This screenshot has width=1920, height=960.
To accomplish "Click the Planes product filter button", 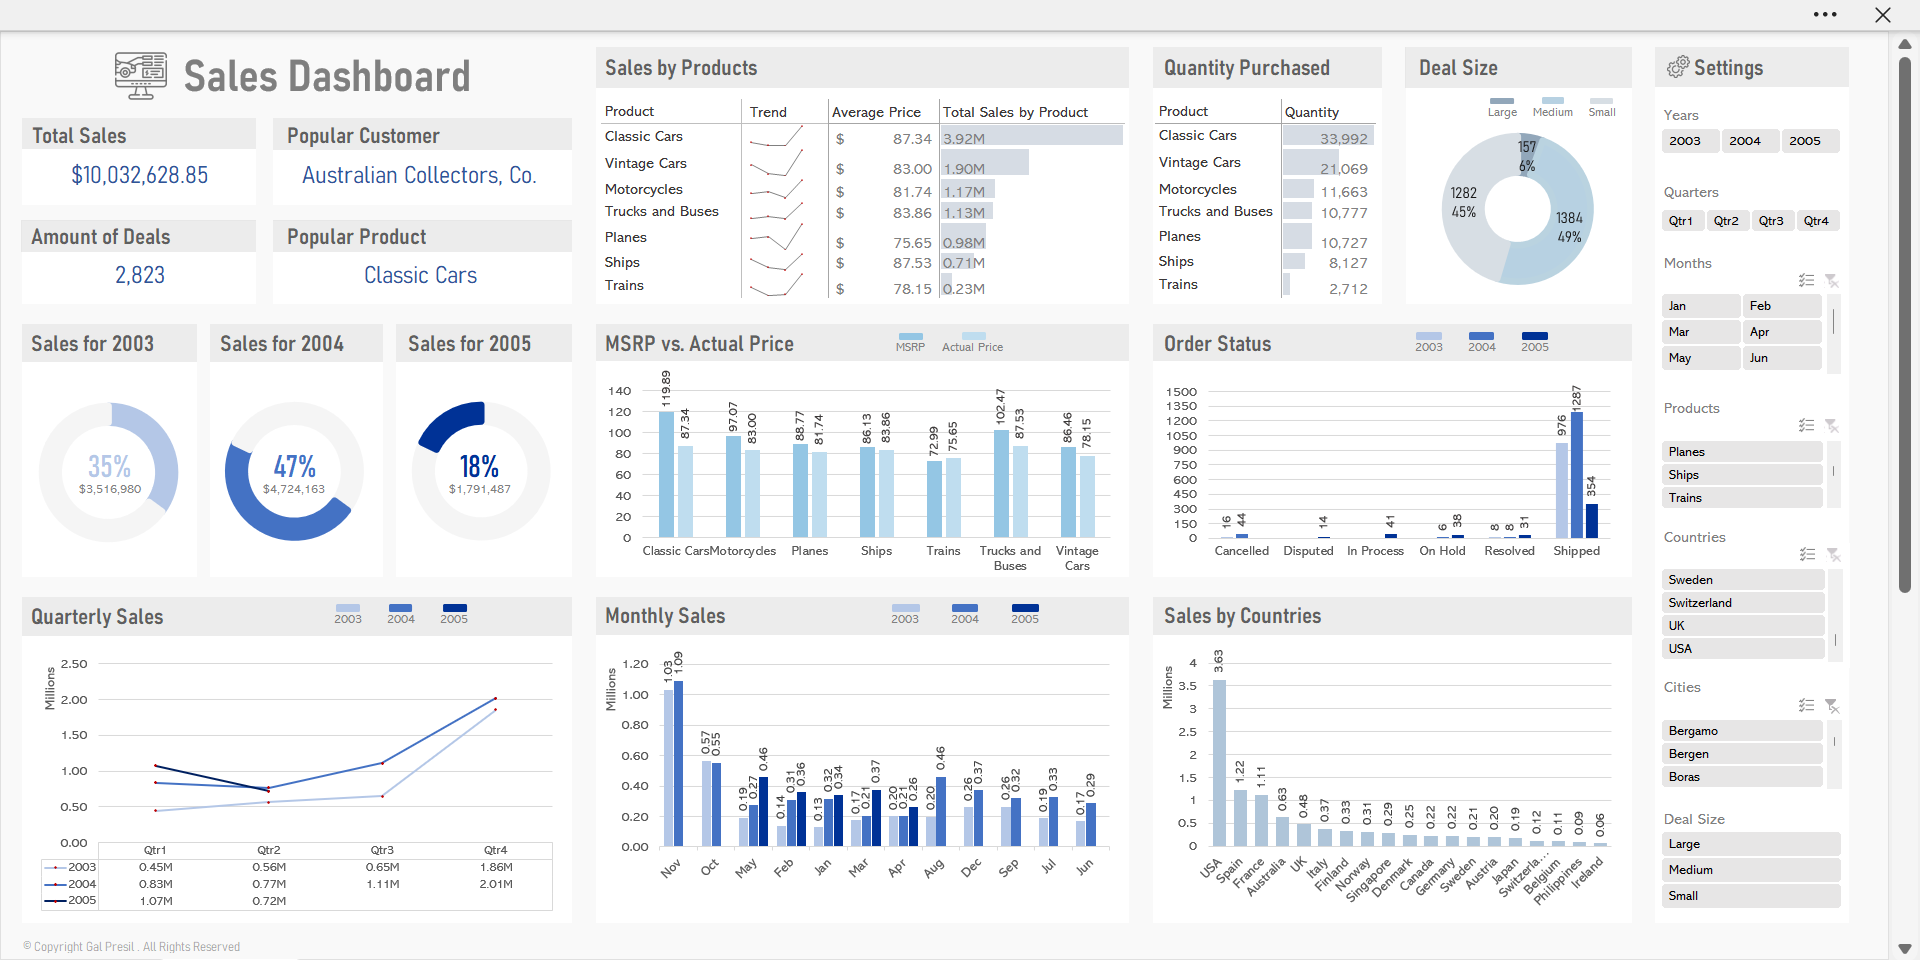I will click(1742, 452).
